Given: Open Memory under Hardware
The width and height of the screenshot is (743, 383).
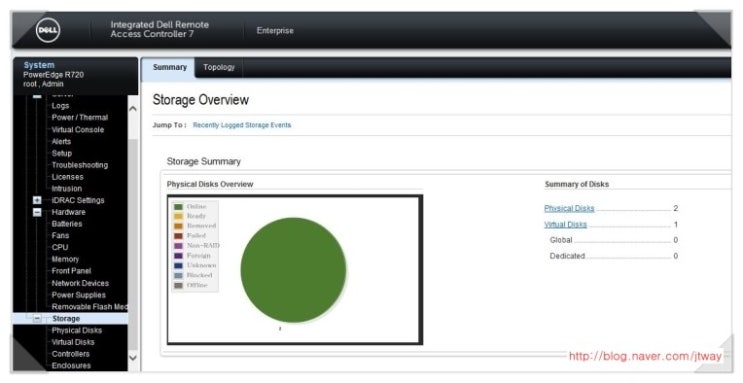Looking at the screenshot, I should [x=65, y=259].
